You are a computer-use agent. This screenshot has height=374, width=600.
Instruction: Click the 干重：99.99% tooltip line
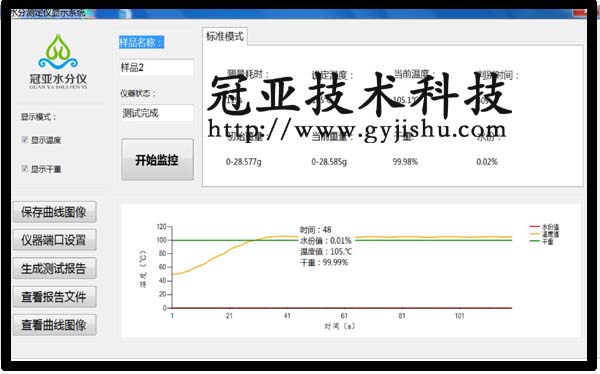[x=324, y=262]
